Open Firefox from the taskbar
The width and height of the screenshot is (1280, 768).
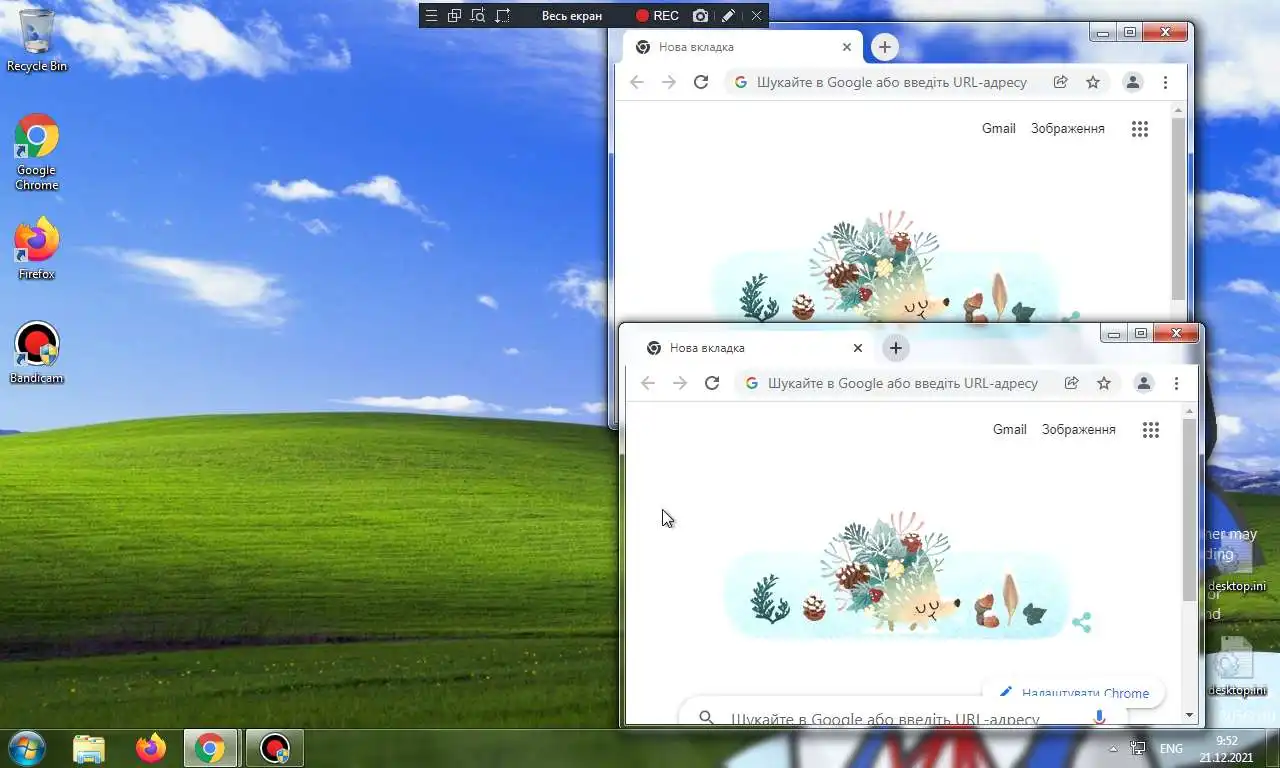151,748
